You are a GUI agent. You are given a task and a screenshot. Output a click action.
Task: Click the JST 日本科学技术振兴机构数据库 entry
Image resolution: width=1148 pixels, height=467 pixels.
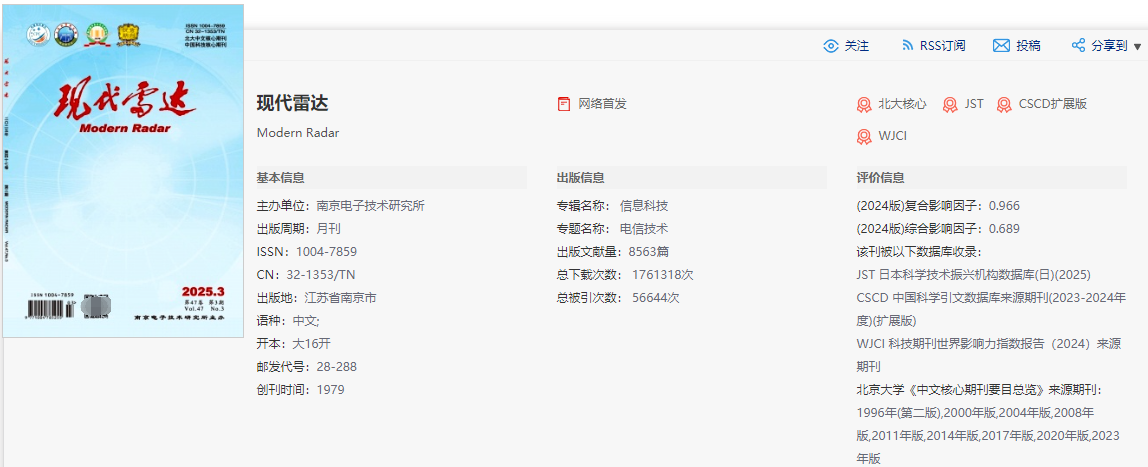[974, 275]
